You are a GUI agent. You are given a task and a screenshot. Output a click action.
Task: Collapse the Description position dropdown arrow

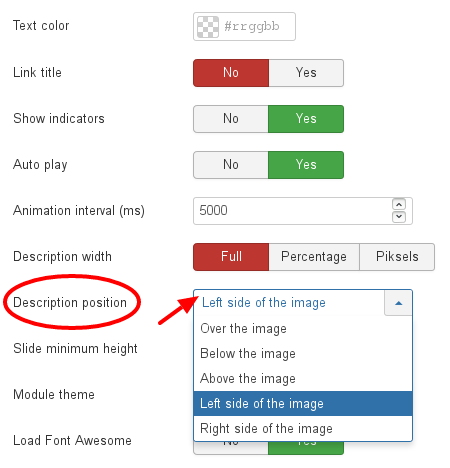(398, 303)
